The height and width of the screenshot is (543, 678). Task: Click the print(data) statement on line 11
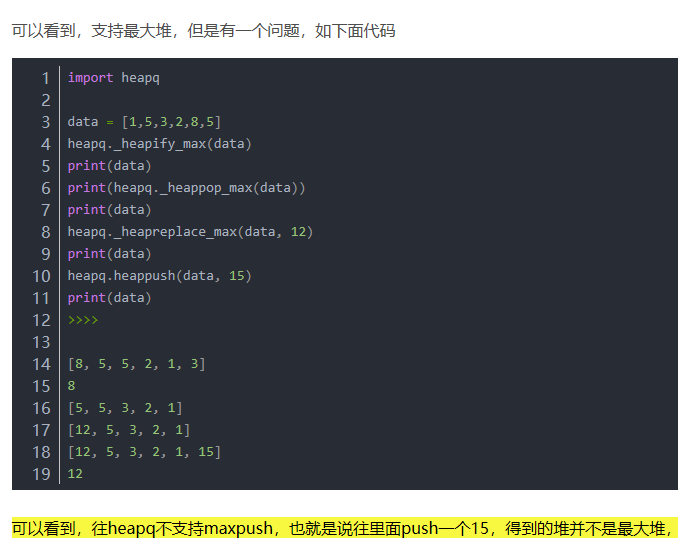(x=109, y=298)
